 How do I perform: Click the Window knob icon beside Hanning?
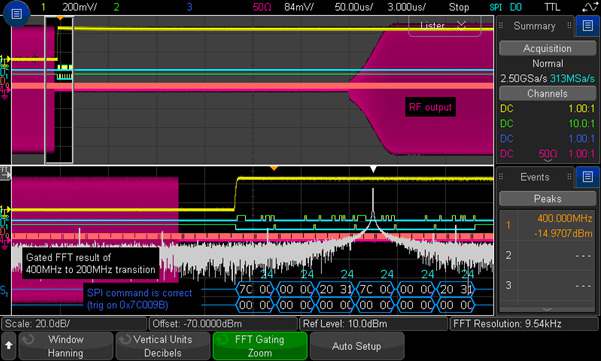tap(28, 340)
